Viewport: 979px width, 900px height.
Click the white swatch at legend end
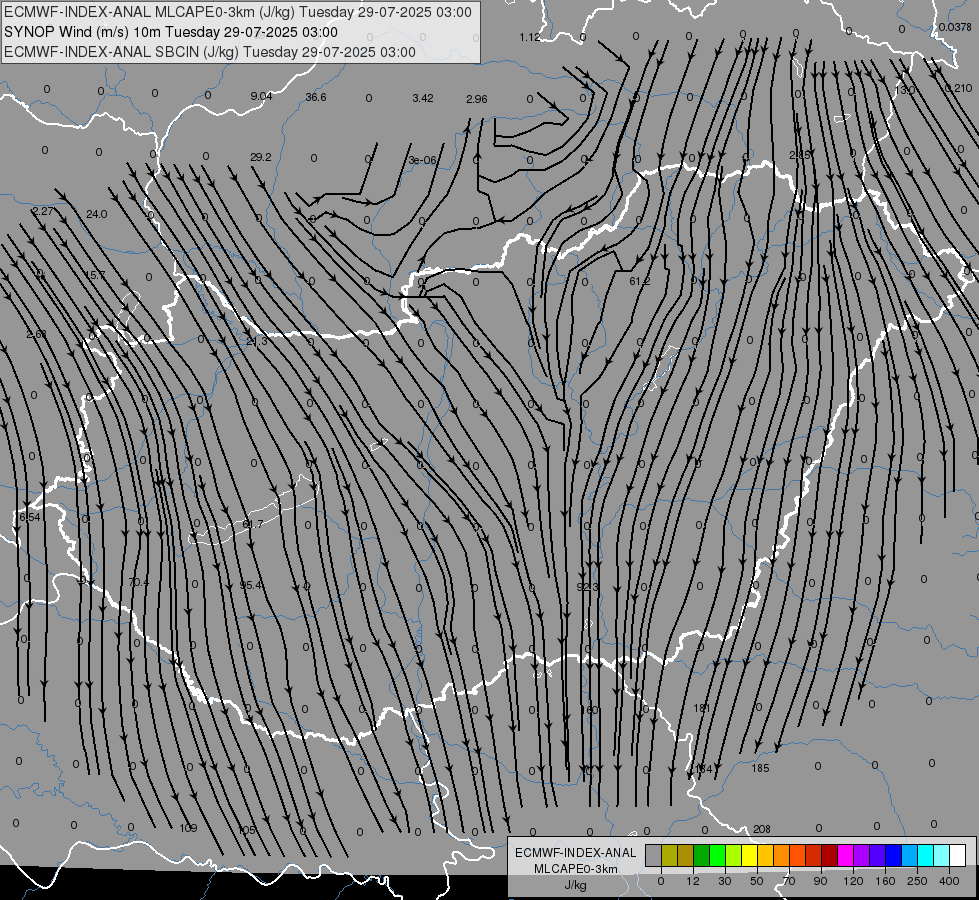click(958, 855)
